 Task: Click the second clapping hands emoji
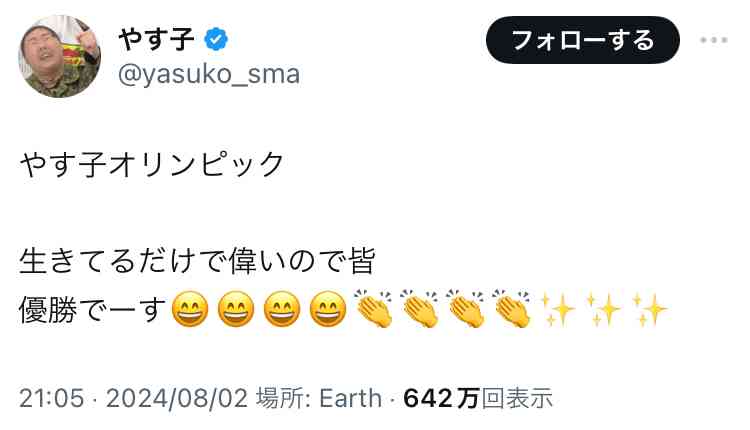[x=421, y=311]
